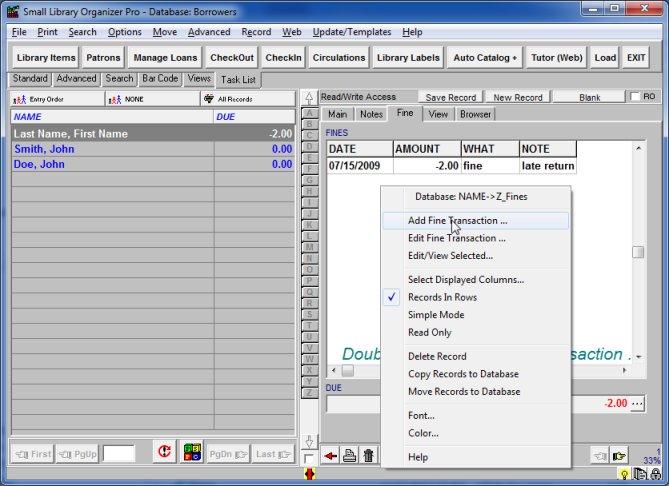The width and height of the screenshot is (669, 486).
Task: Click the down arrow below alphabet strip
Action: [x=309, y=442]
